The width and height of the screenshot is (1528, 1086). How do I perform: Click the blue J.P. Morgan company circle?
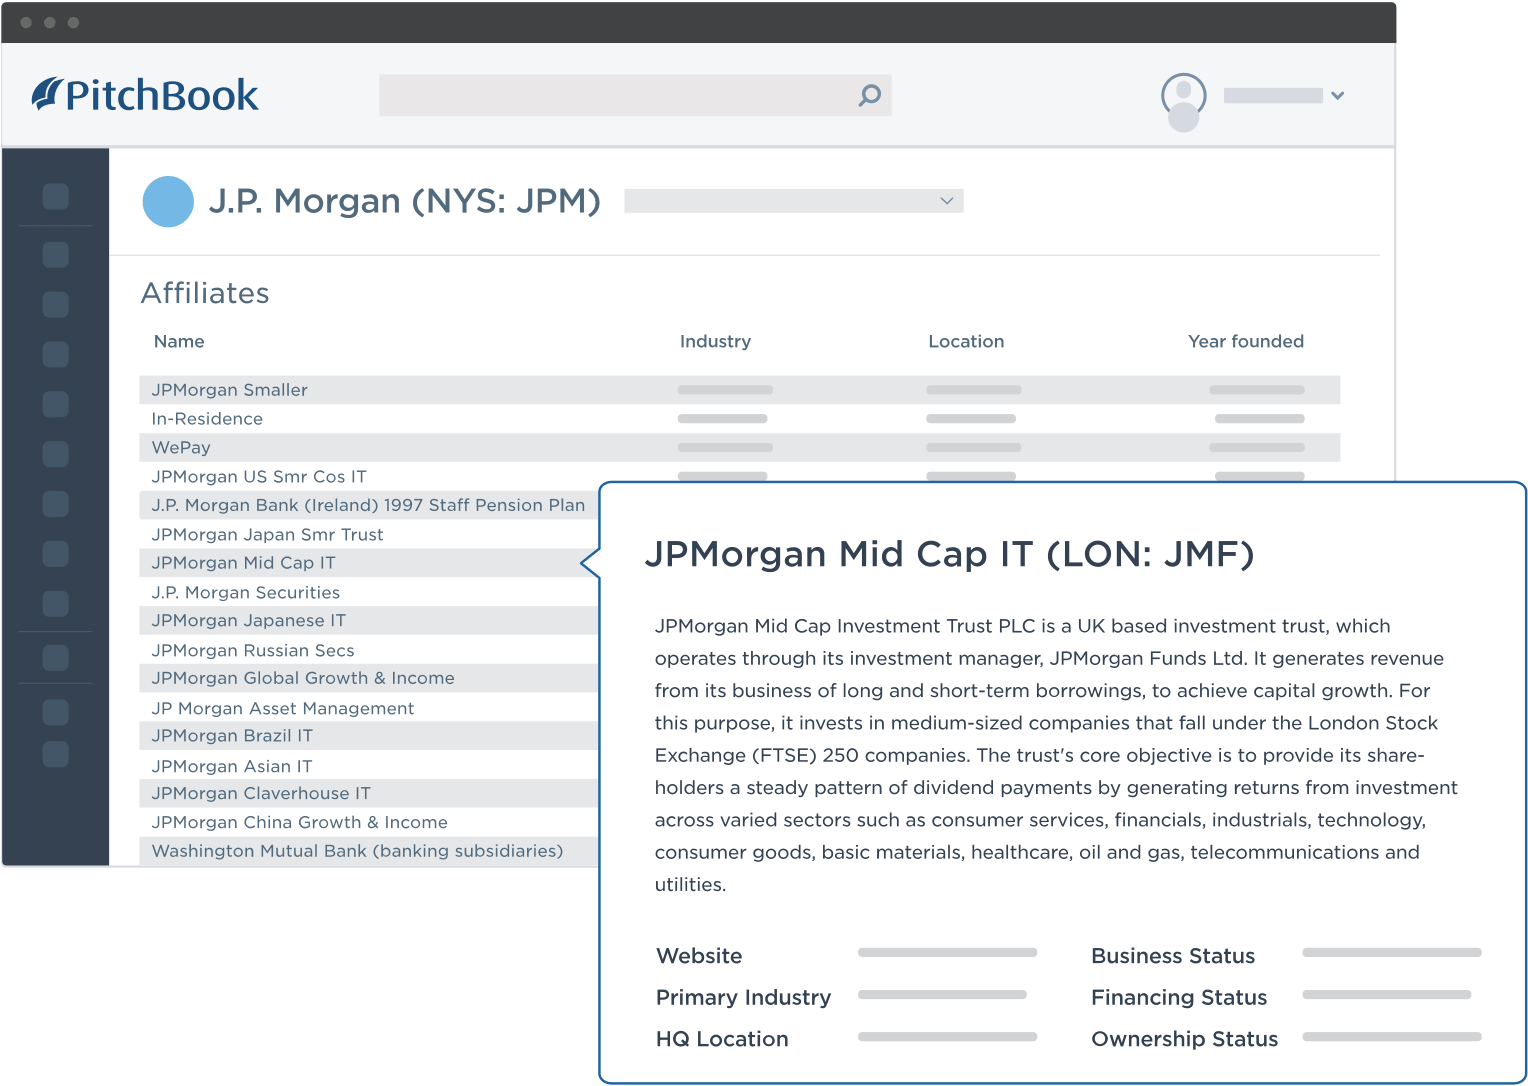(x=168, y=201)
